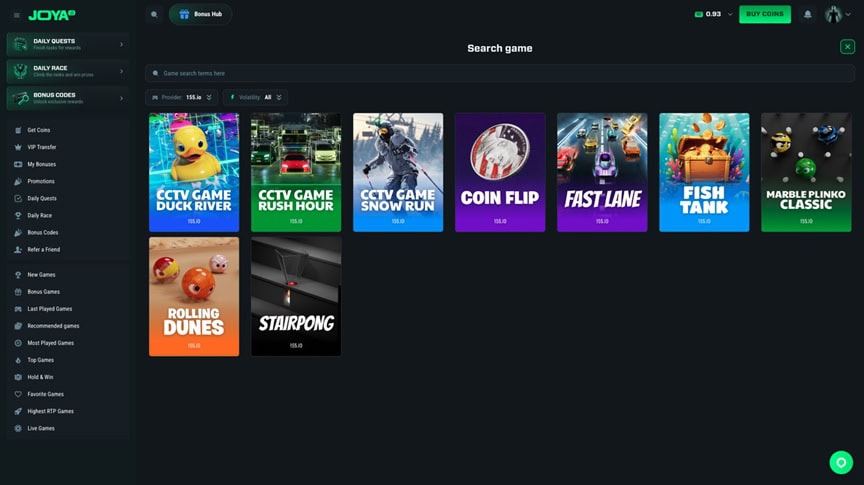Launch the Coin Flip game

[x=500, y=172]
